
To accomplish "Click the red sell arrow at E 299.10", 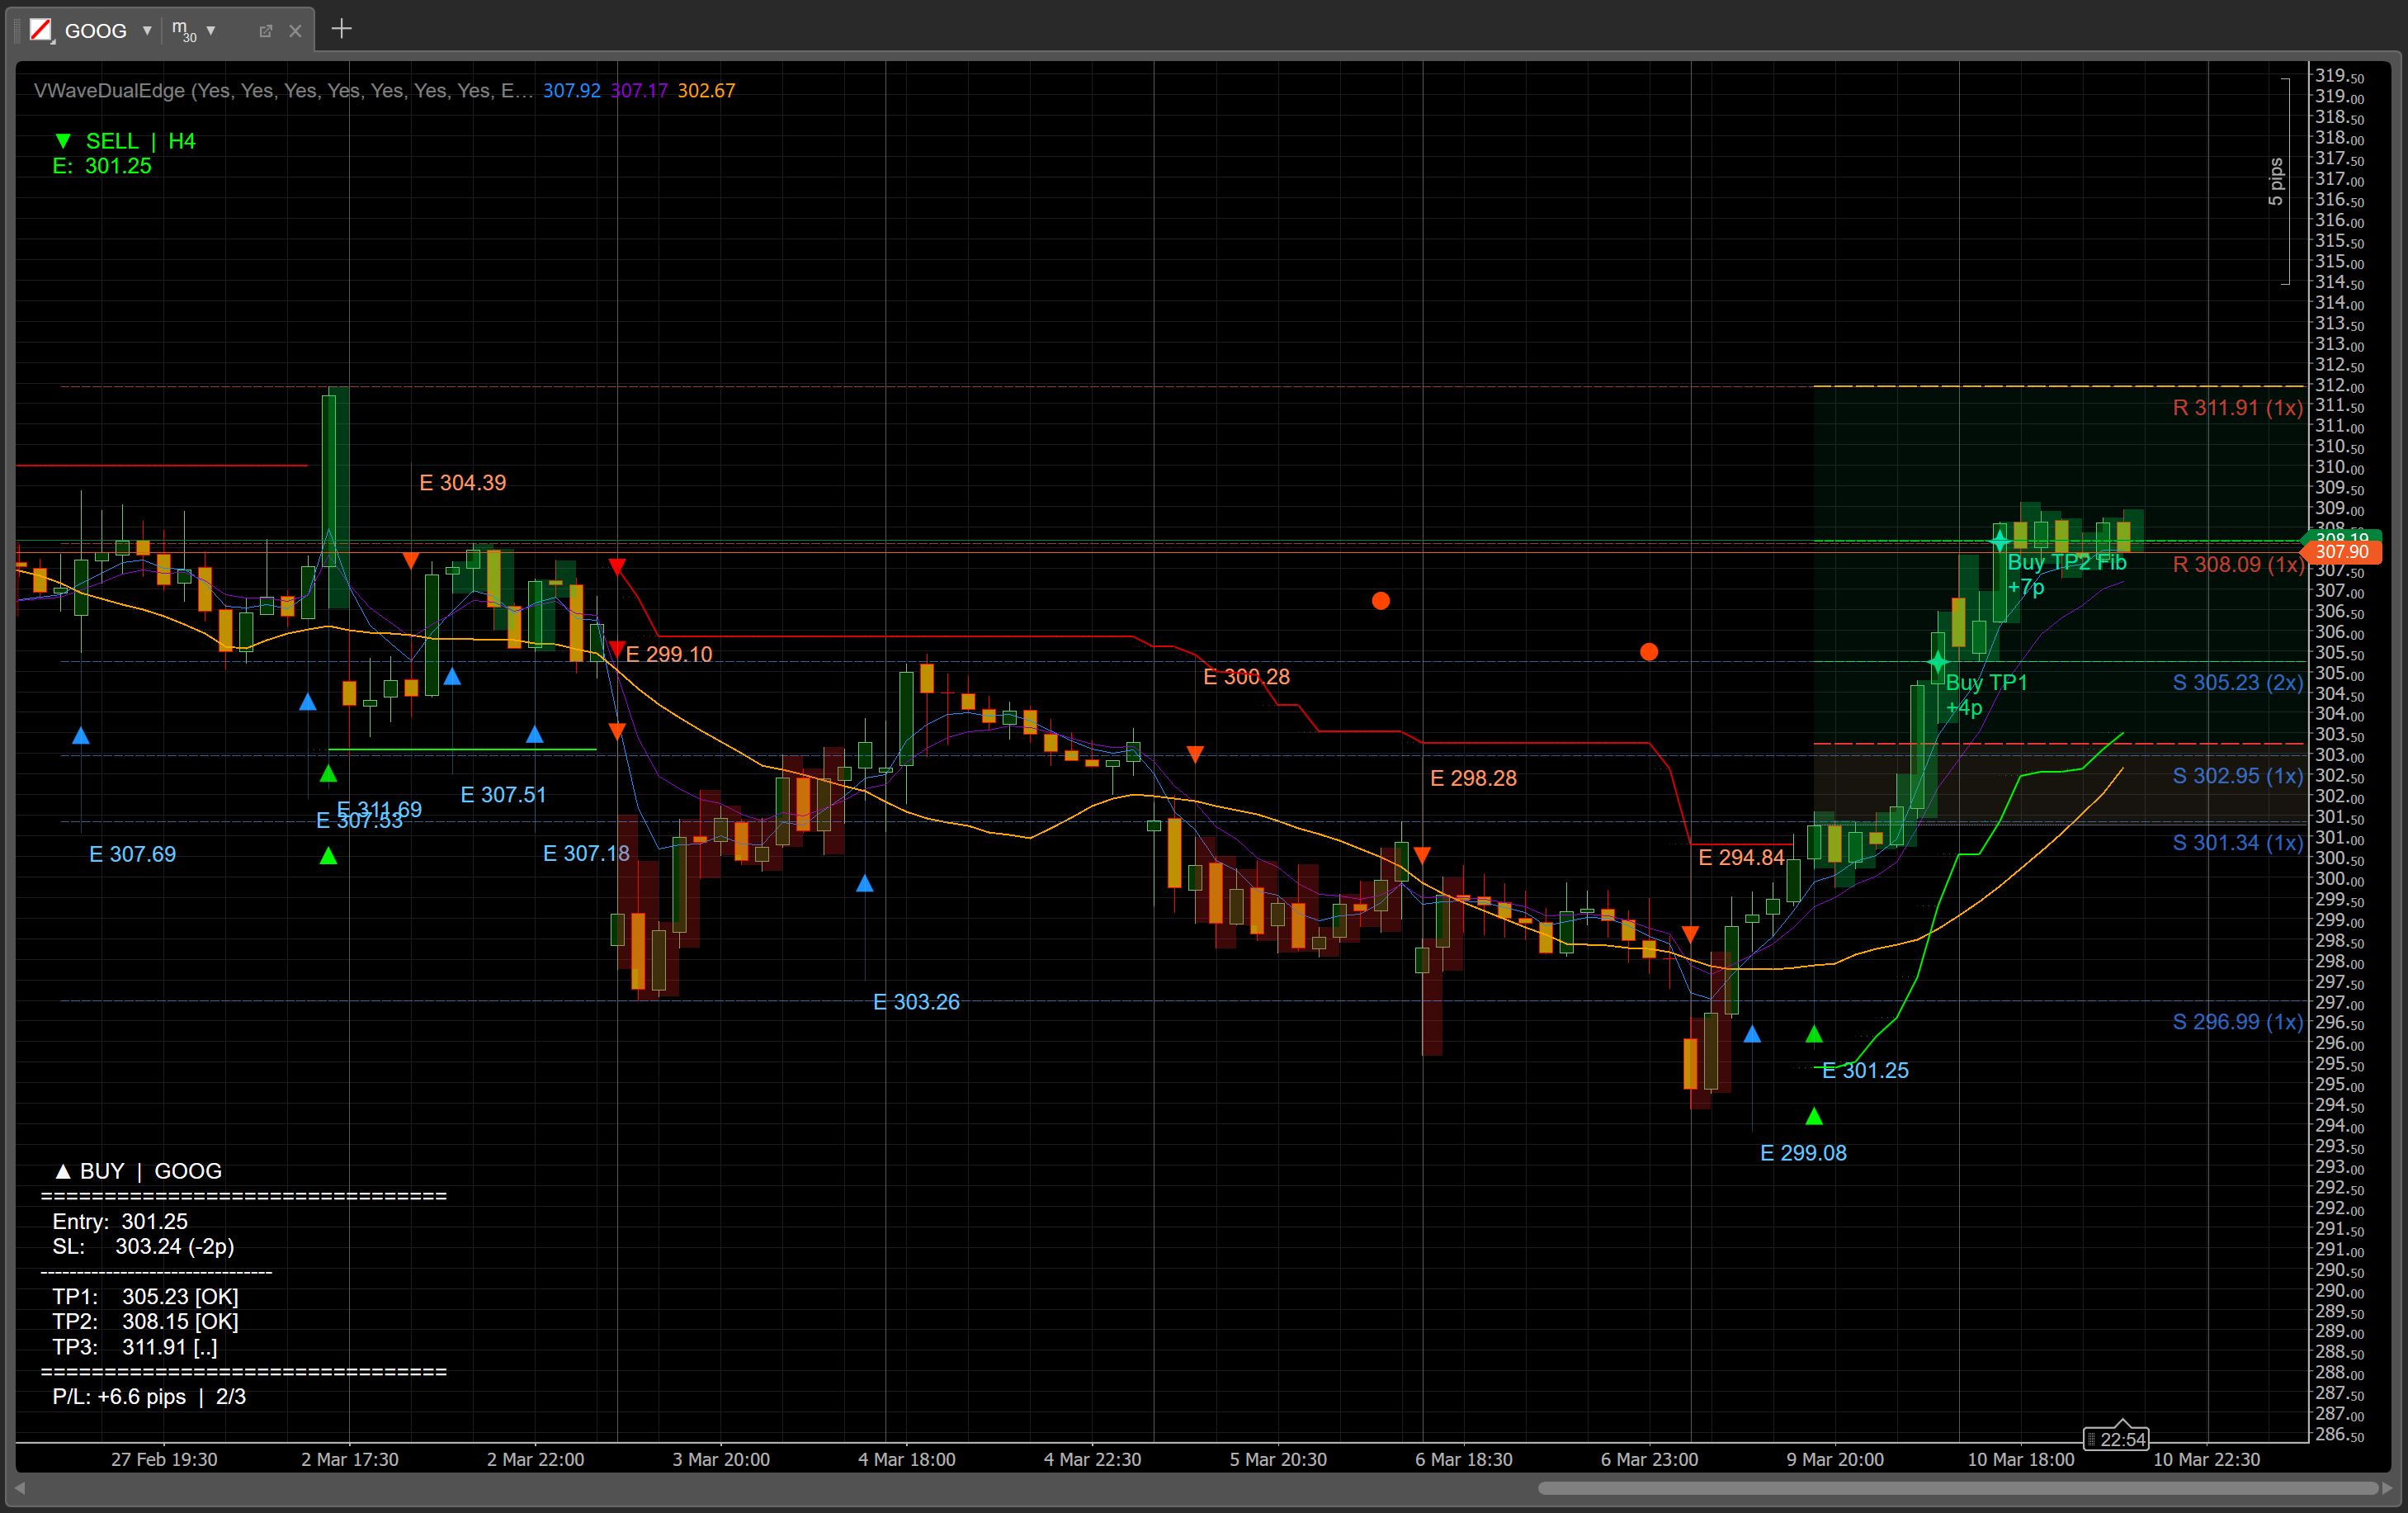I will pyautogui.click(x=617, y=649).
